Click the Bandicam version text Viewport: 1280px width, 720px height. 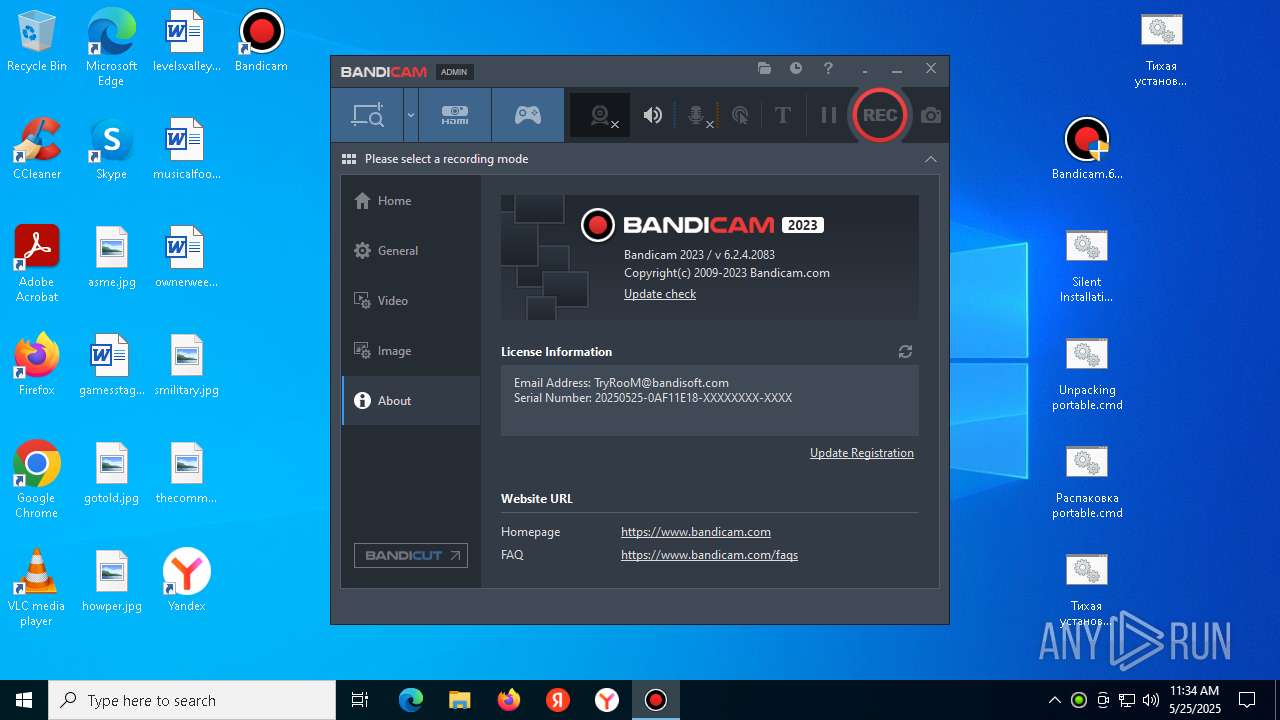tap(699, 255)
